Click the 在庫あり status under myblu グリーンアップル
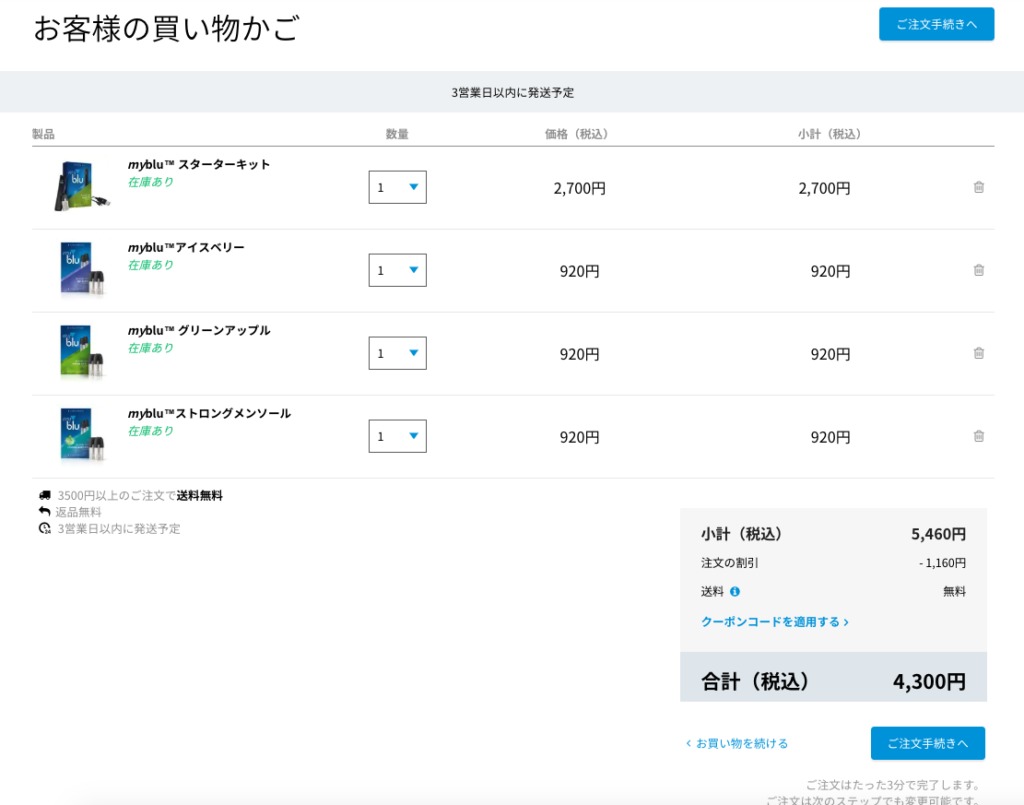Viewport: 1024px width, 805px height. tap(150, 348)
